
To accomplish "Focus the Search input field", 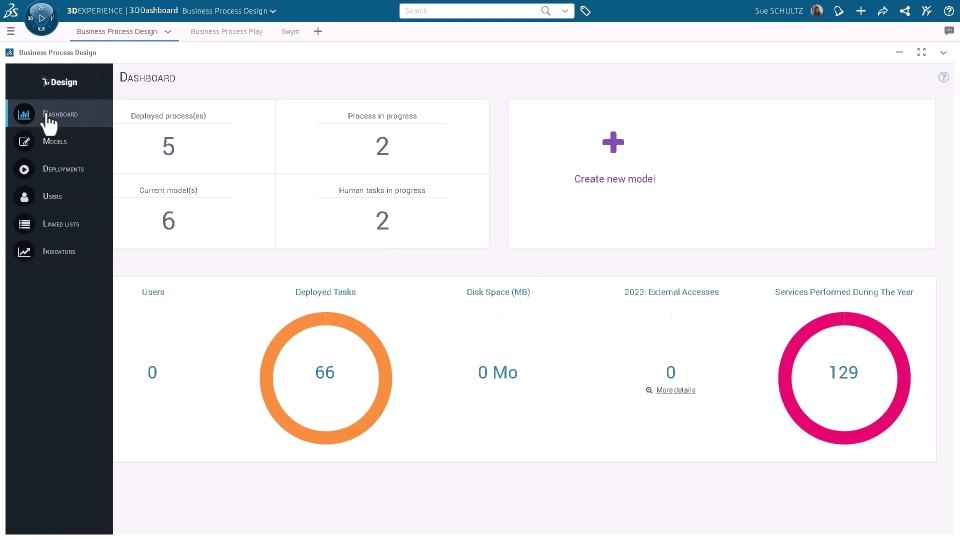I will pos(468,11).
